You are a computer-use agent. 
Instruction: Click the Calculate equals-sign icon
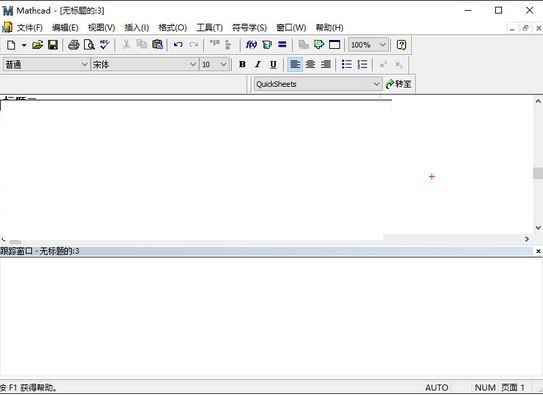point(283,45)
